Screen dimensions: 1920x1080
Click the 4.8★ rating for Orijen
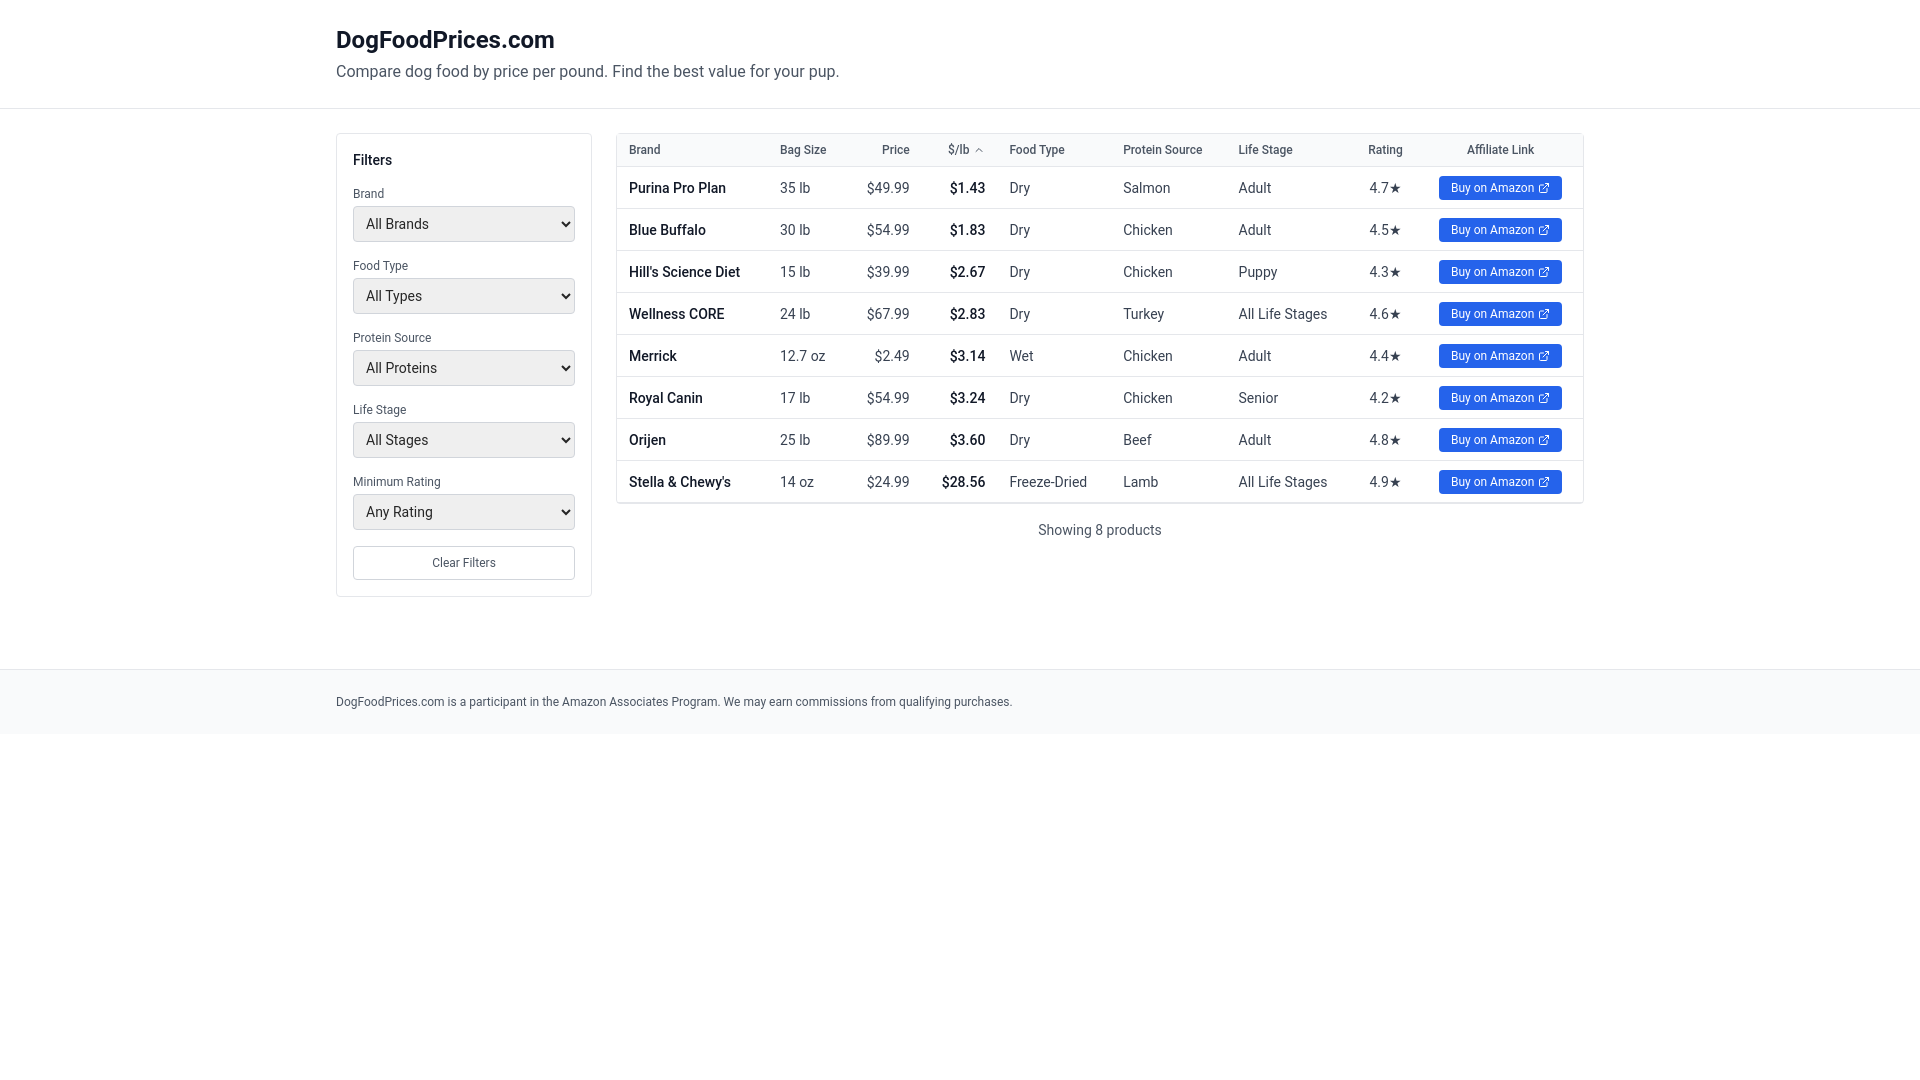point(1385,440)
